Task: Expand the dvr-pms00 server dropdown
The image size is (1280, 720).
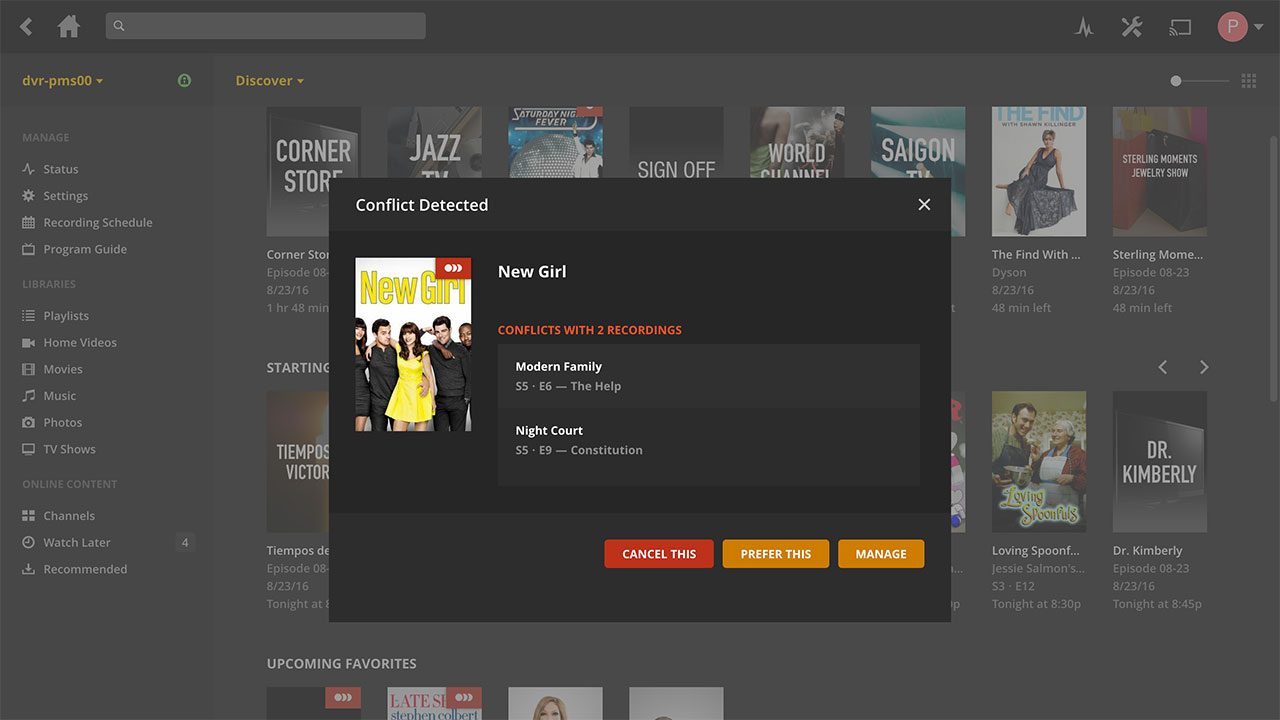Action: pos(63,81)
